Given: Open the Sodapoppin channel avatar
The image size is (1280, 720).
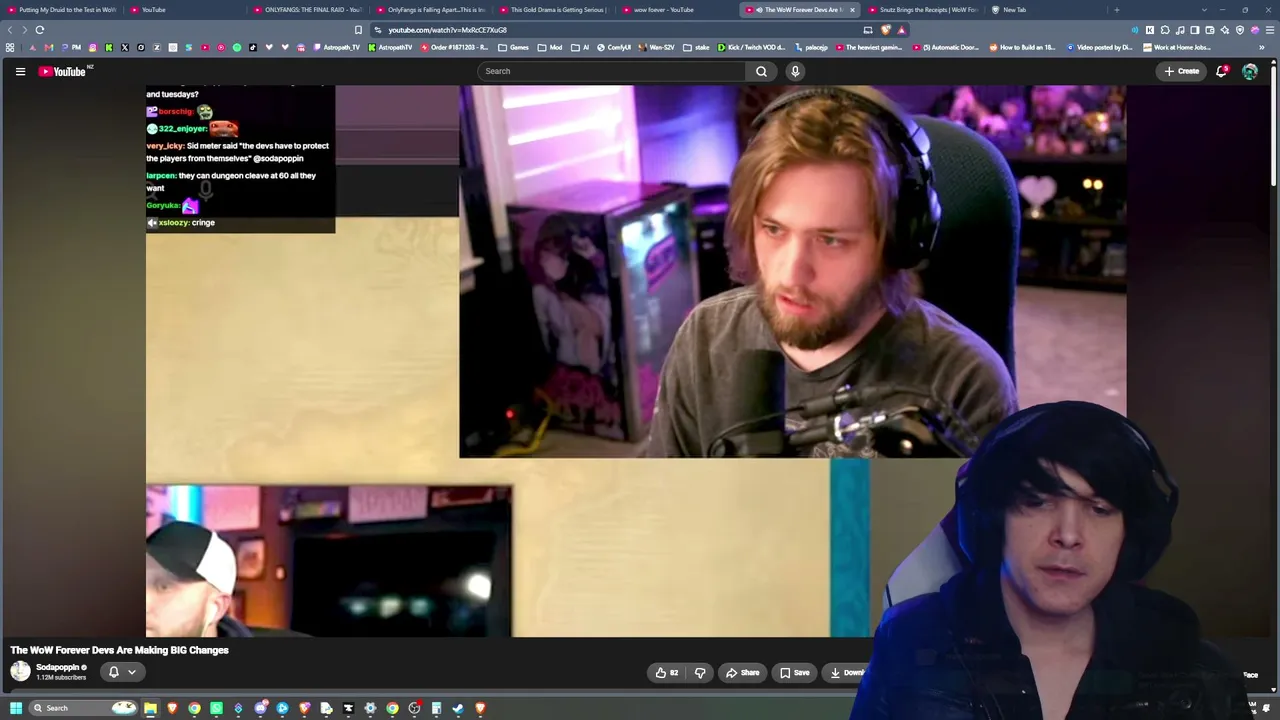Looking at the screenshot, I should coord(20,672).
